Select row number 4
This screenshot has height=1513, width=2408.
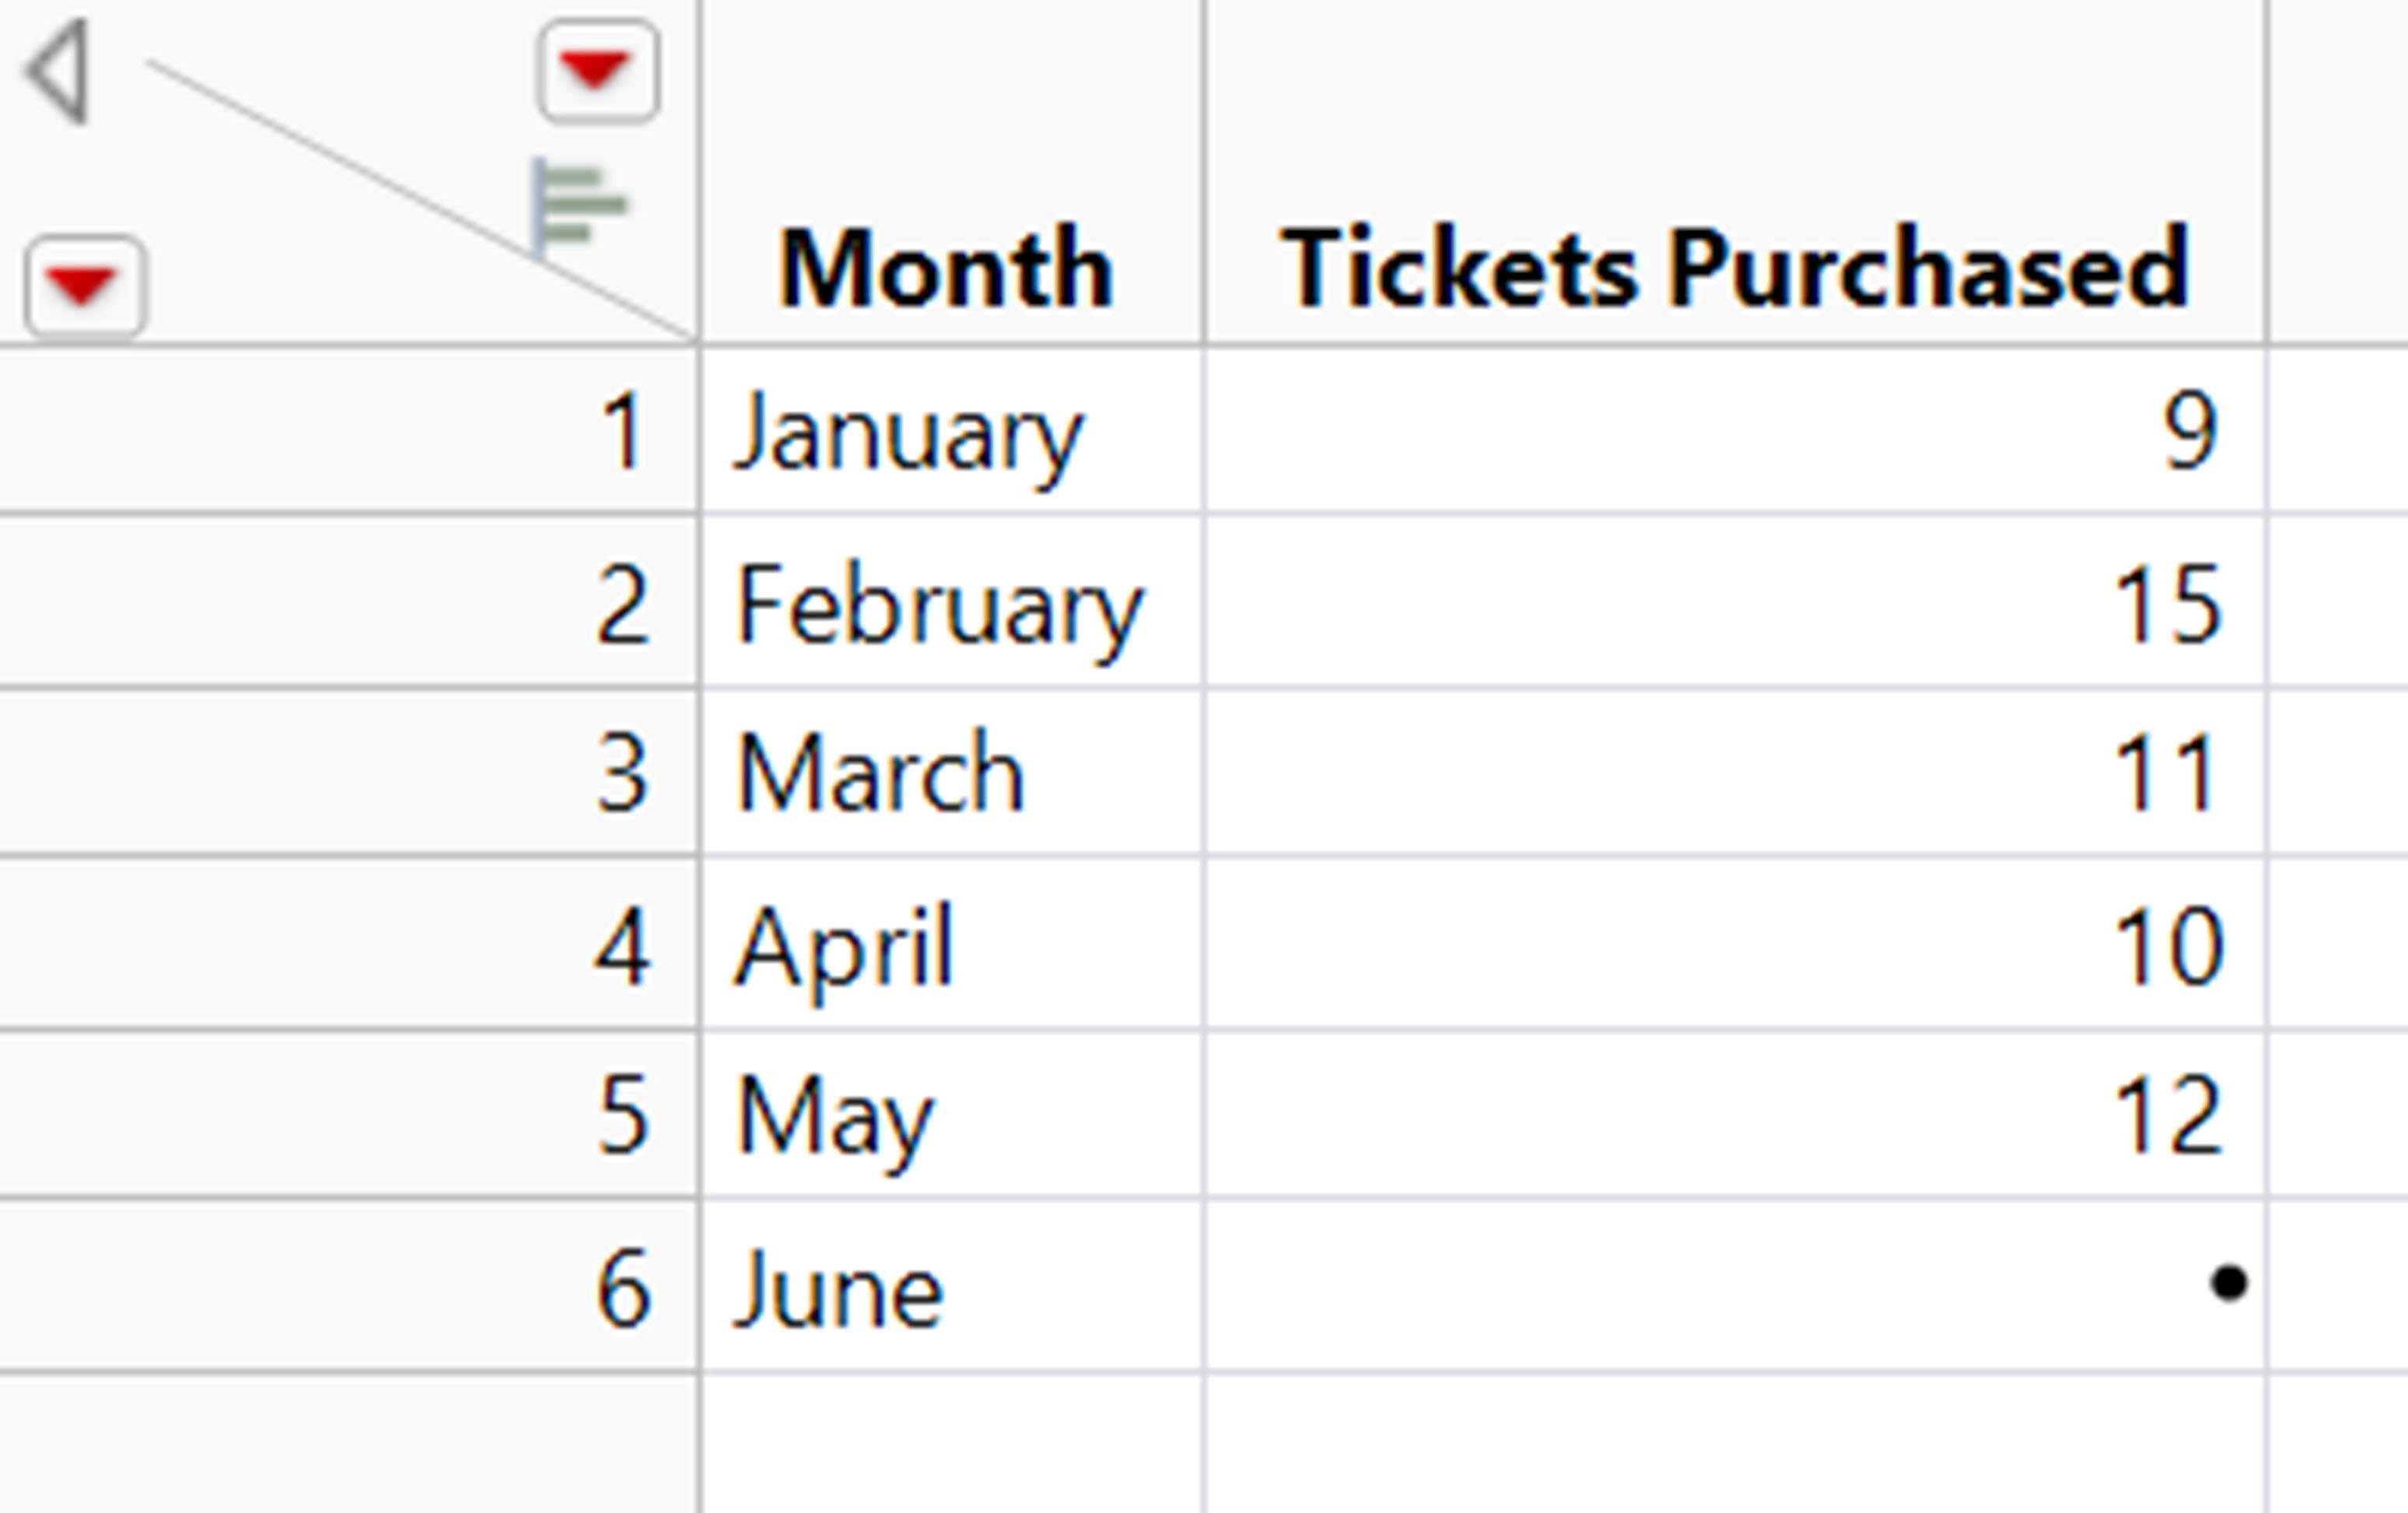(x=348, y=943)
